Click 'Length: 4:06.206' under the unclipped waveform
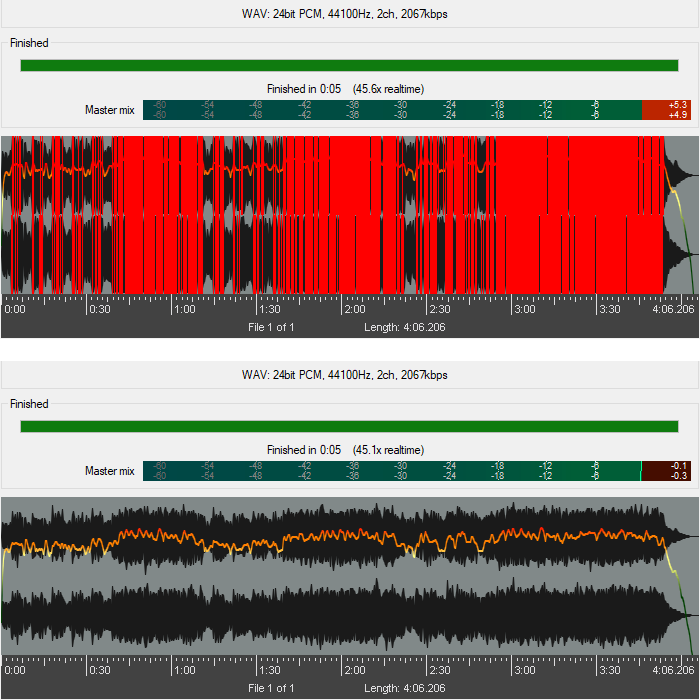This screenshot has width=700, height=700. [404, 688]
